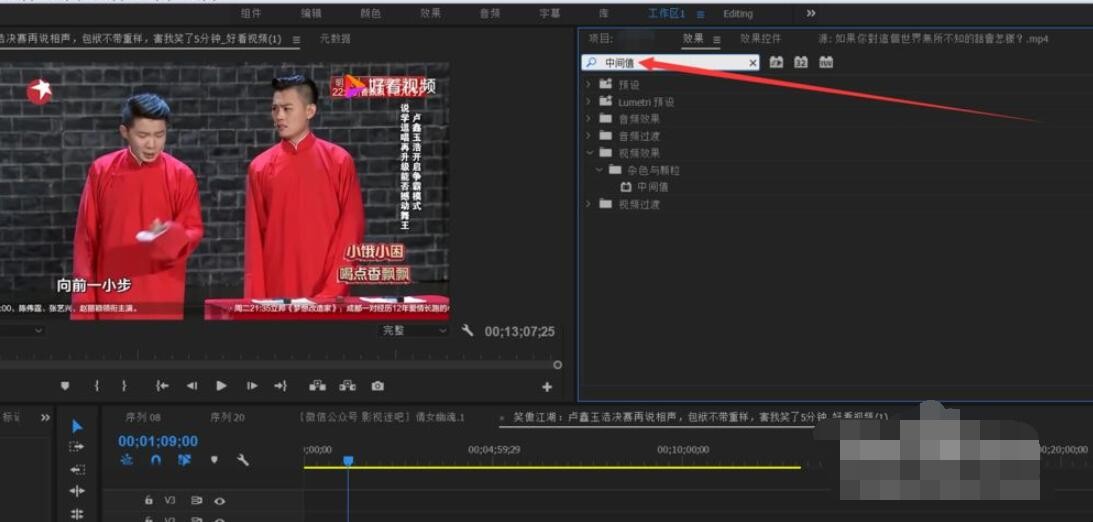Open the button editor plus icon
This screenshot has height=522, width=1093.
pos(547,387)
